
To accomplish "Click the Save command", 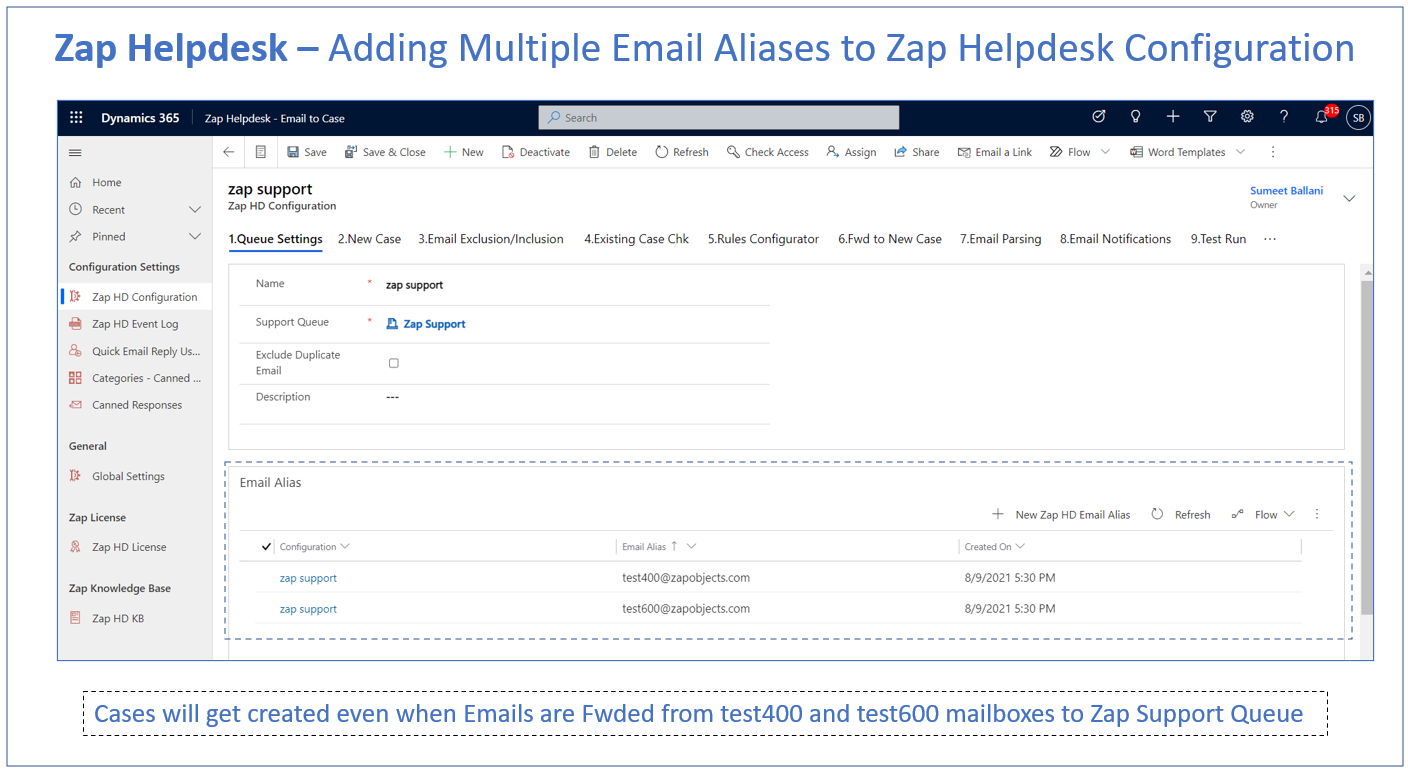I will [x=307, y=152].
